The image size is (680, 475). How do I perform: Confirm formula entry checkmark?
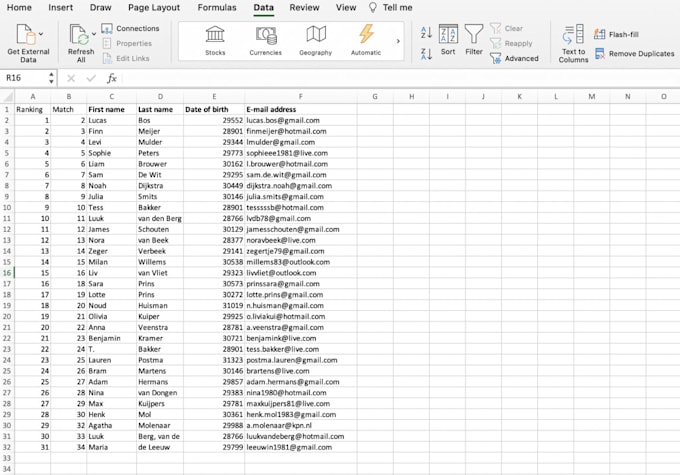91,79
